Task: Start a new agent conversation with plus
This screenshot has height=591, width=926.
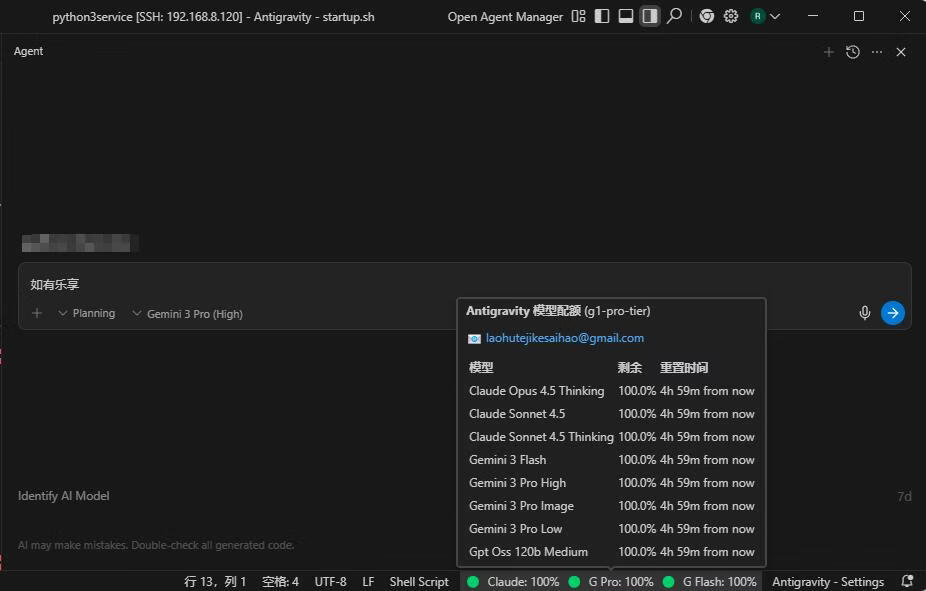Action: [x=828, y=52]
